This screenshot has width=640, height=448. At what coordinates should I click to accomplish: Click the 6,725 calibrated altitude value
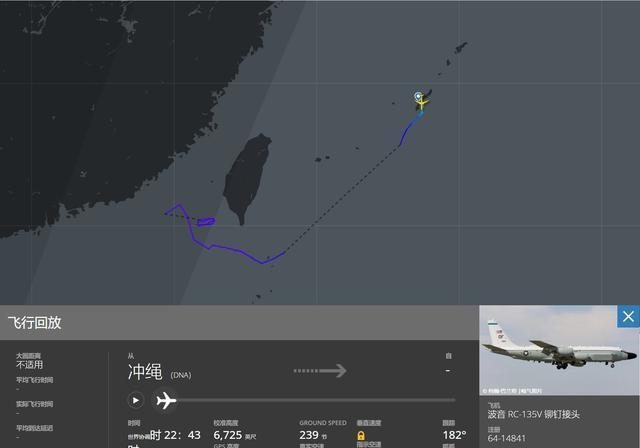click(x=228, y=435)
